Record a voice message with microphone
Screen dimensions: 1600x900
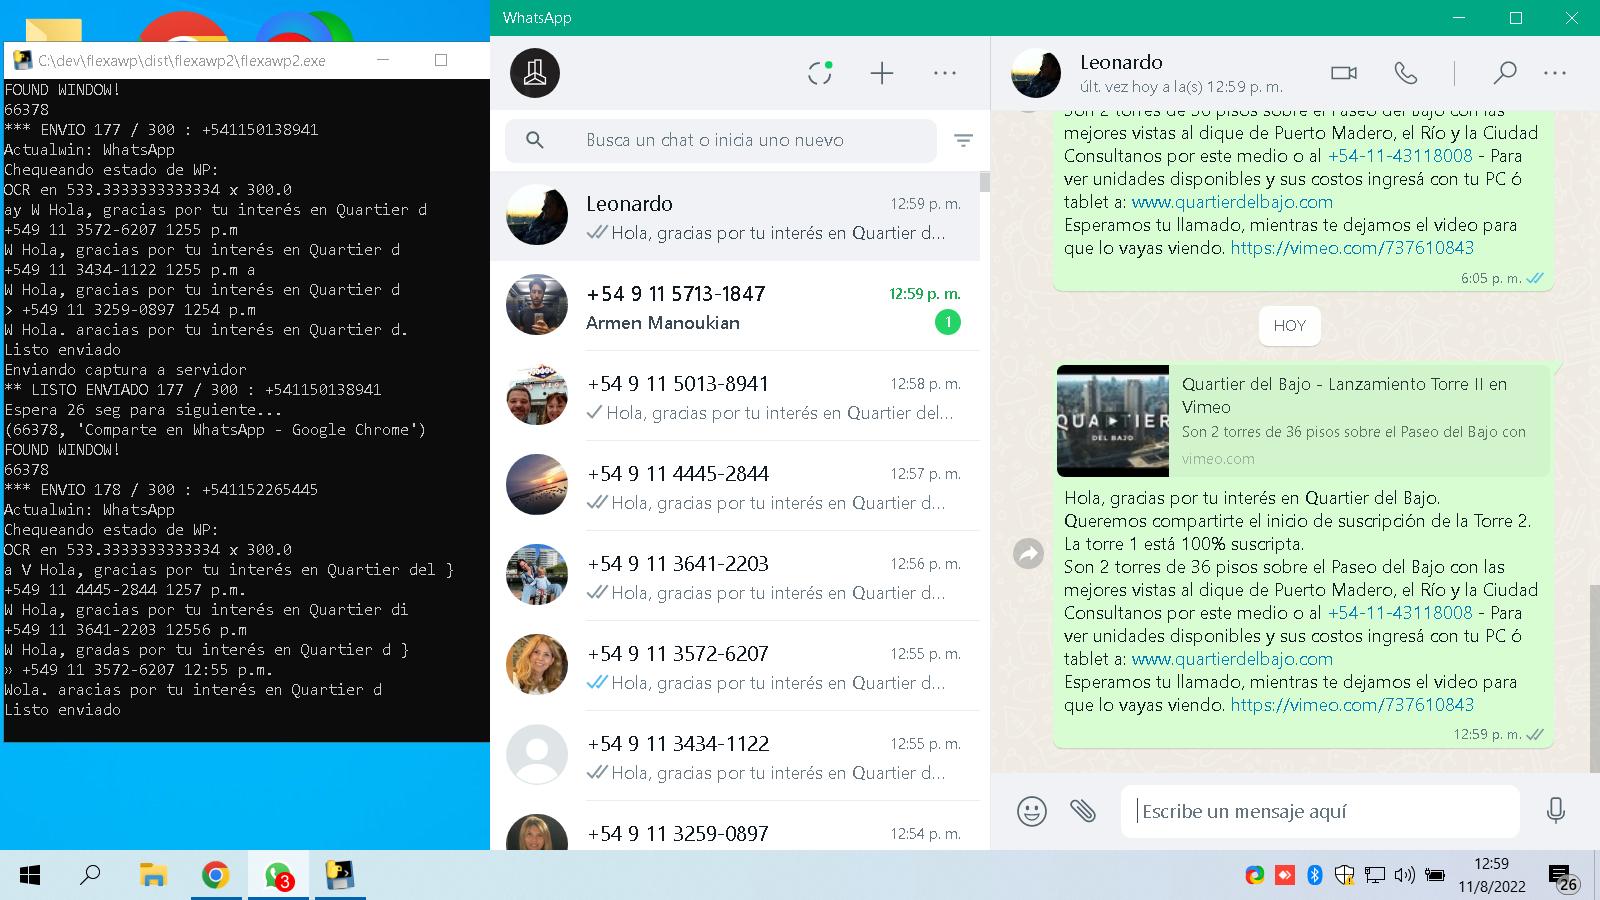click(1555, 811)
